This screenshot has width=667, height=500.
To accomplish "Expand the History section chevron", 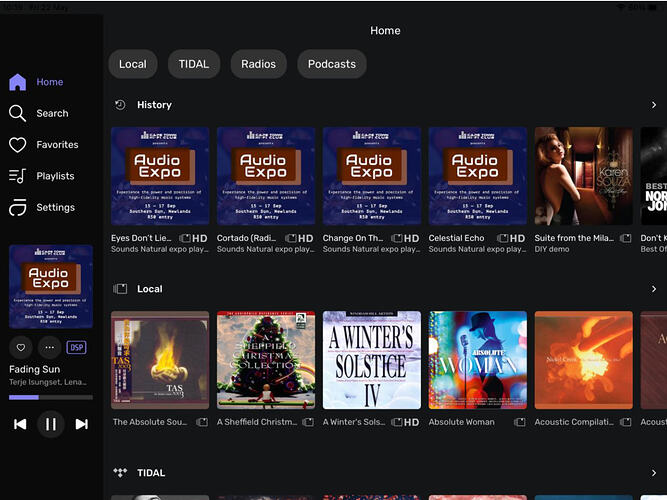I will coord(654,105).
